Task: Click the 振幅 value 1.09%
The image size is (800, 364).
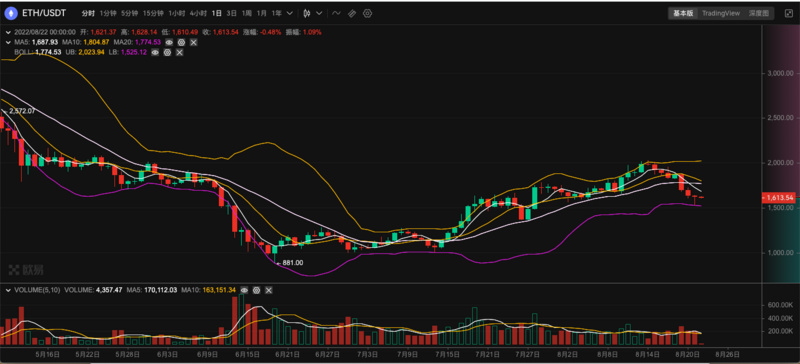Action: [x=313, y=32]
